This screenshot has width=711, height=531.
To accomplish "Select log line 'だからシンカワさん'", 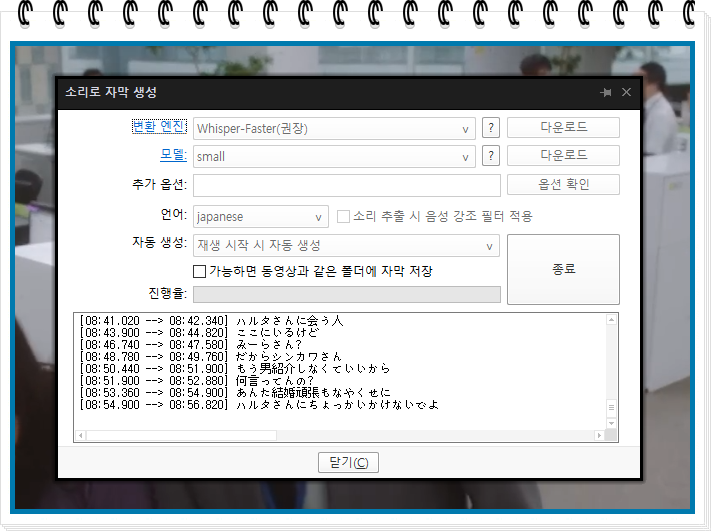I will (x=210, y=357).
